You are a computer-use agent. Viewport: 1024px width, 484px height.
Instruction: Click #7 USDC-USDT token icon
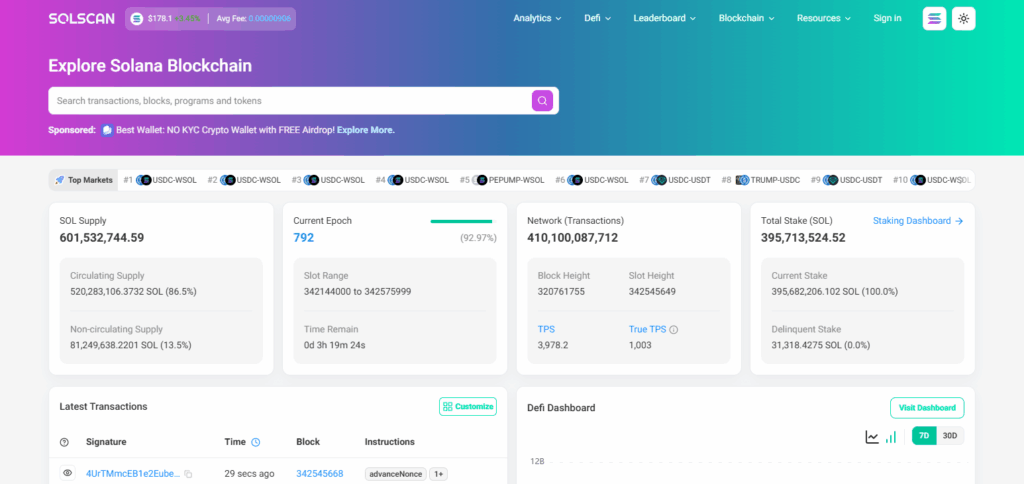pyautogui.click(x=659, y=180)
